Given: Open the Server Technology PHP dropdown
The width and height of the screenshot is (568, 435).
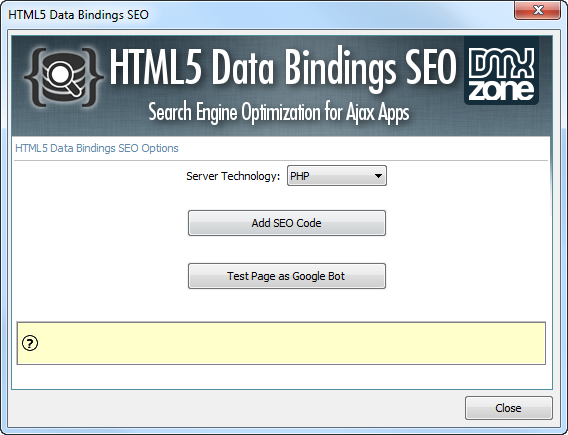Looking at the screenshot, I should click(x=337, y=176).
